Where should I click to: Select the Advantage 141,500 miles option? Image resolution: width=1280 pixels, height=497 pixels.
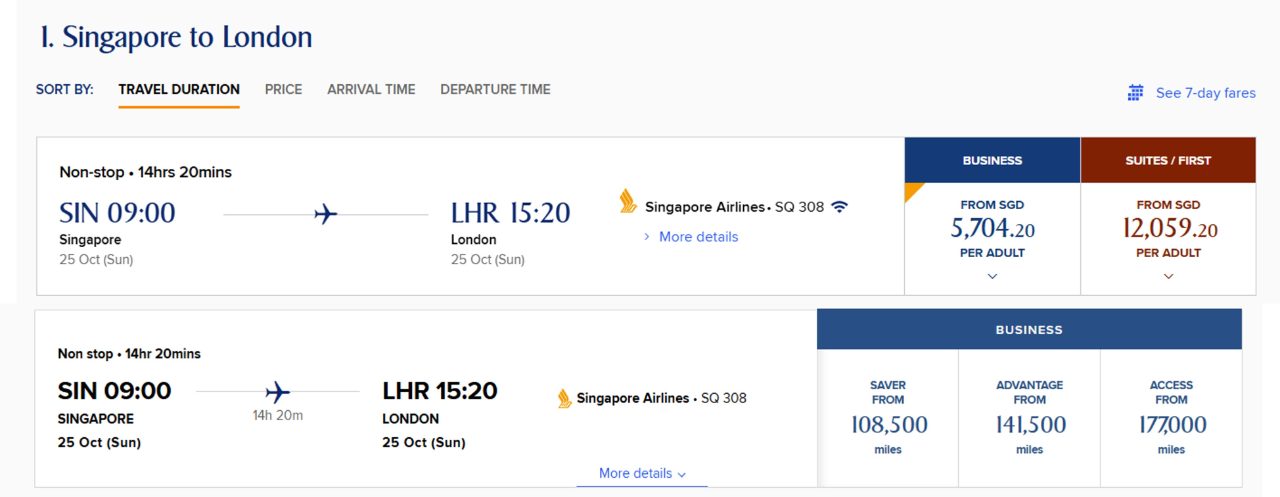click(1030, 417)
